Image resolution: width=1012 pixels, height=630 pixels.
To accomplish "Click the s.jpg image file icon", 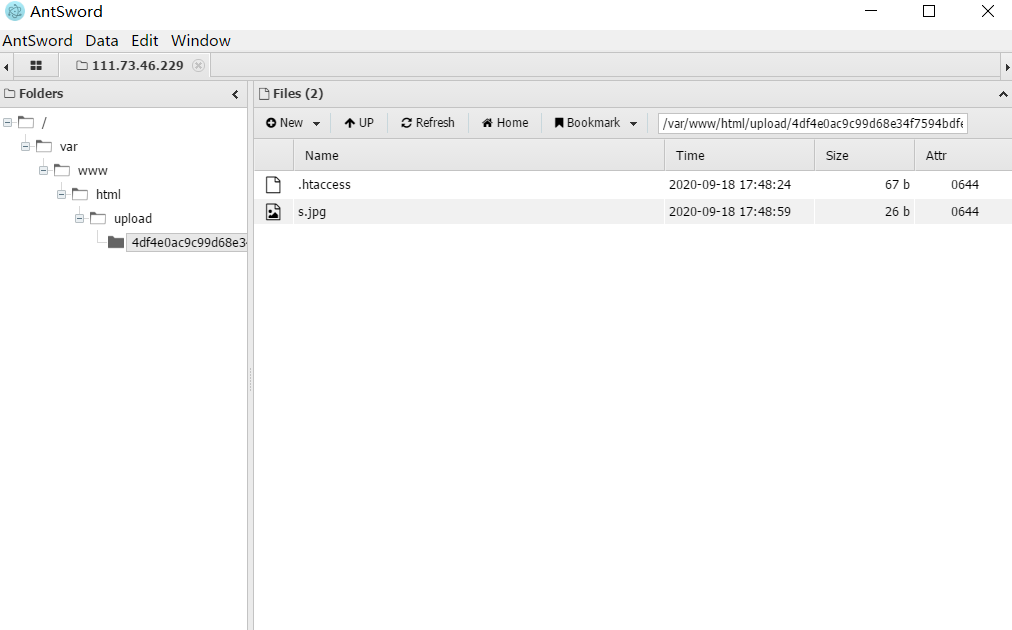I will tap(274, 212).
